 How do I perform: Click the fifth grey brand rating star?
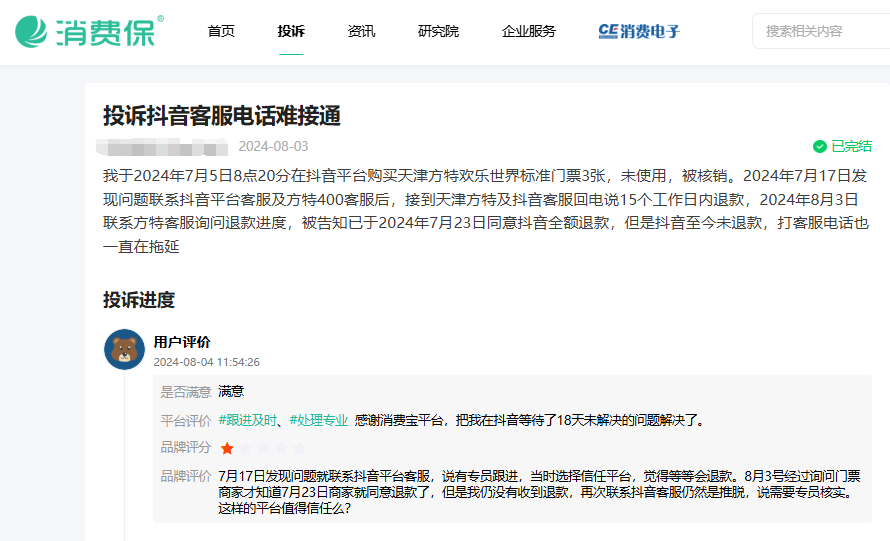tap(298, 448)
